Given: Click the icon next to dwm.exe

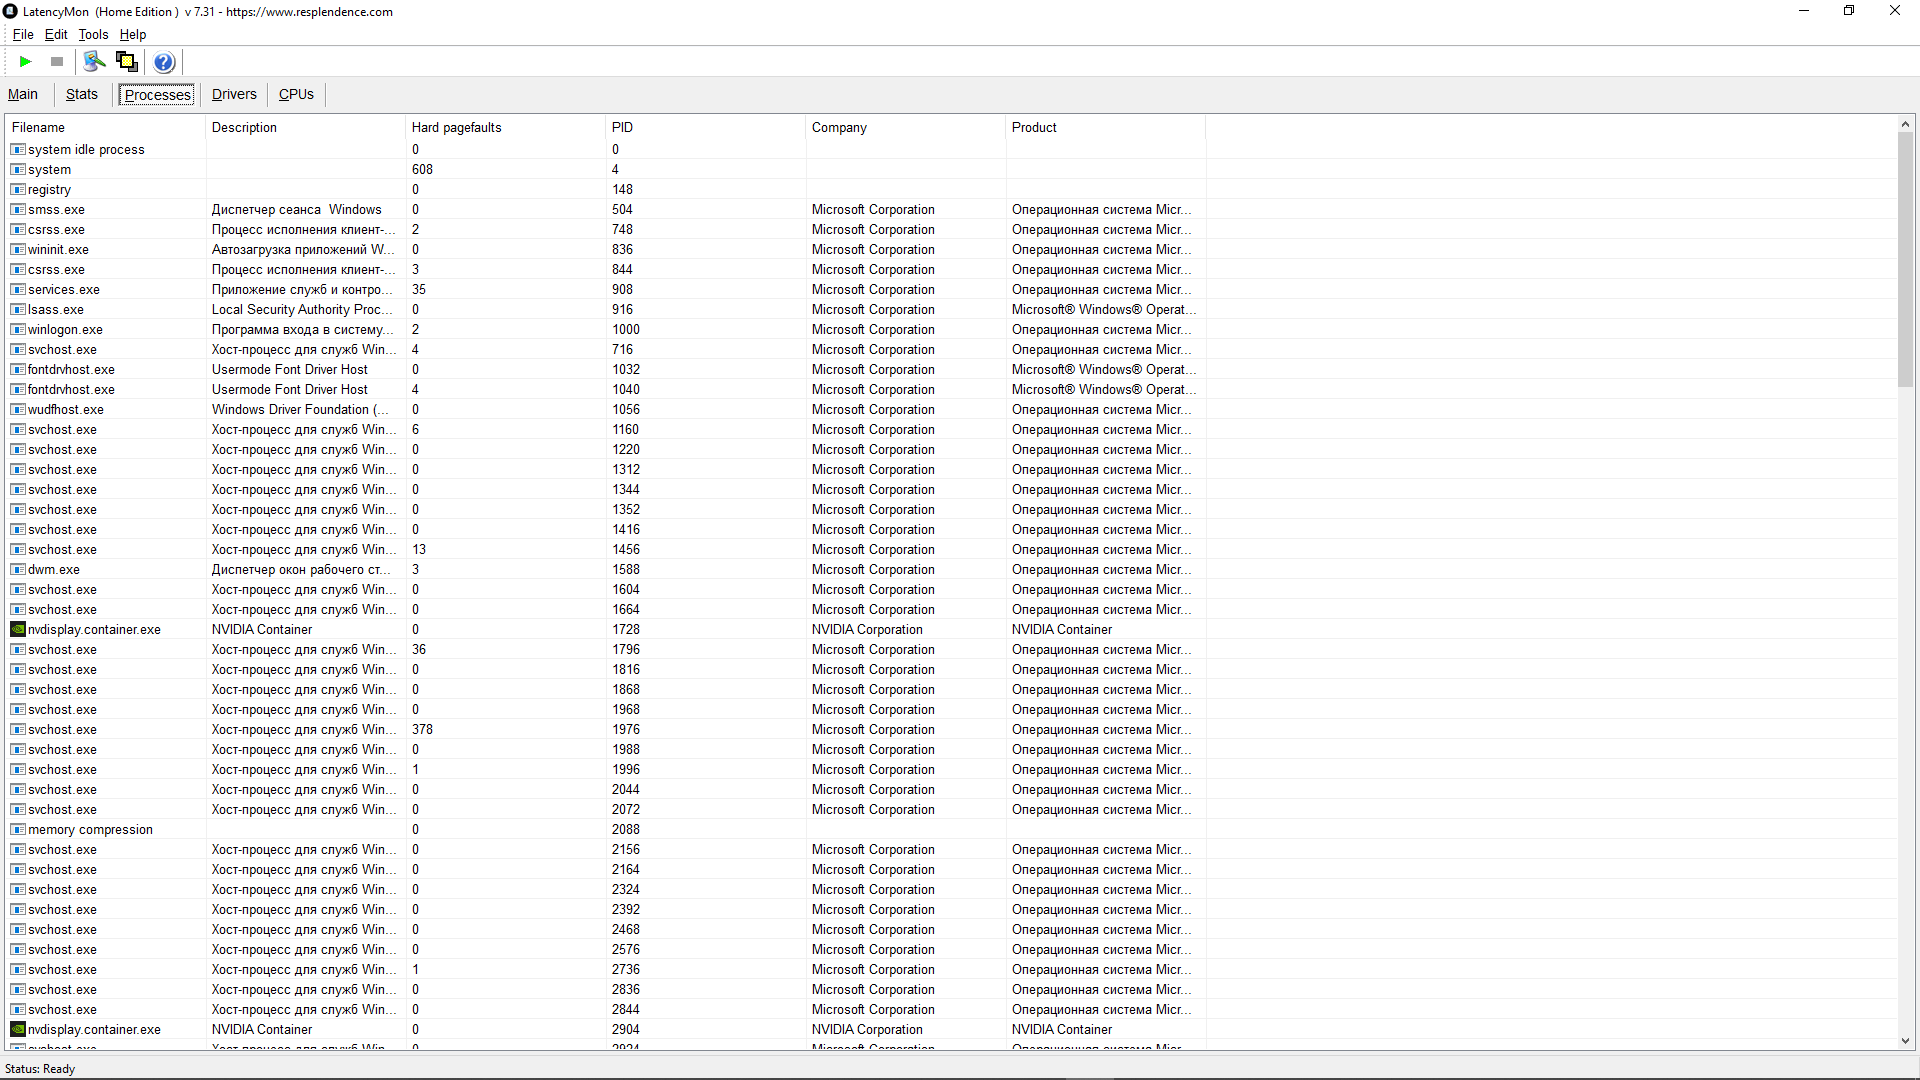Looking at the screenshot, I should click(x=18, y=569).
